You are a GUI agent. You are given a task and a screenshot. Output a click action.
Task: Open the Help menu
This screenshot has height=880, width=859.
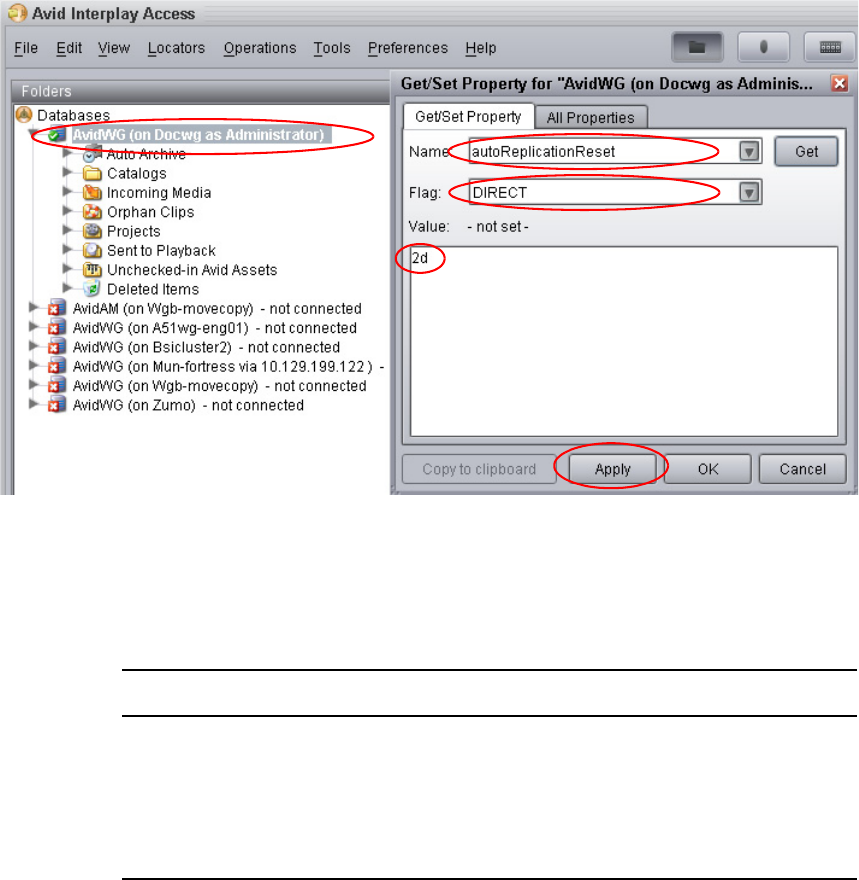pos(481,48)
